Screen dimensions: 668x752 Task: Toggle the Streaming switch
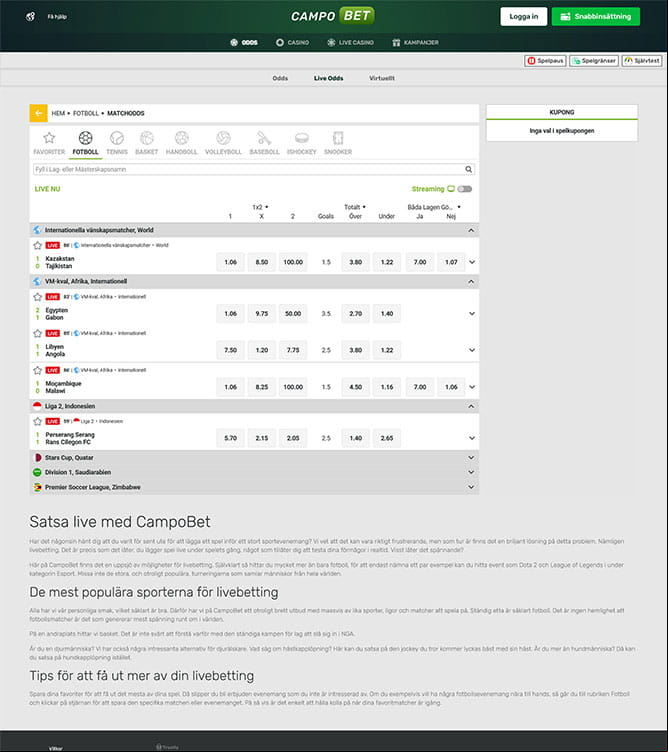click(465, 189)
